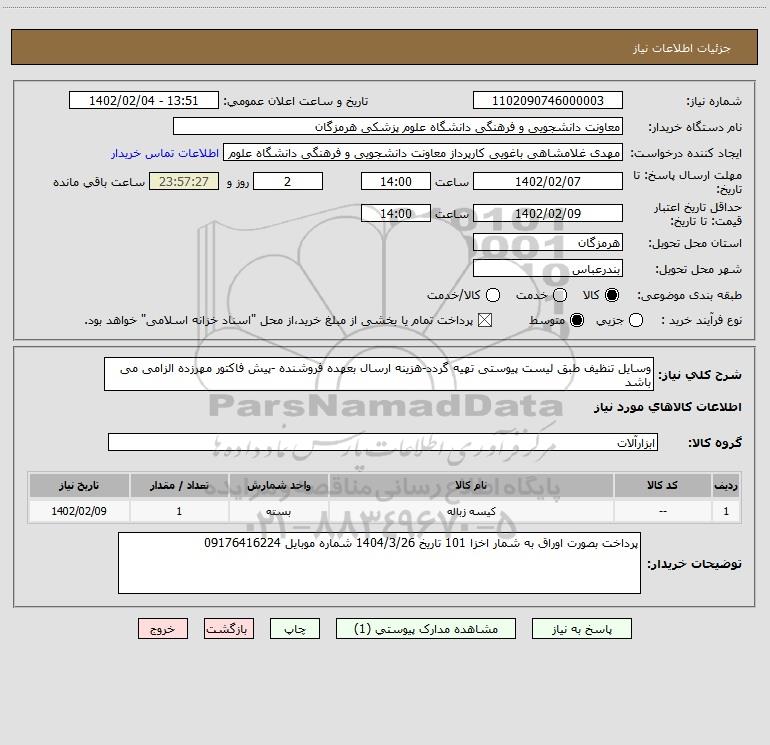Click the buyer organization name field
Screen dimensions: 770x745
point(398,126)
